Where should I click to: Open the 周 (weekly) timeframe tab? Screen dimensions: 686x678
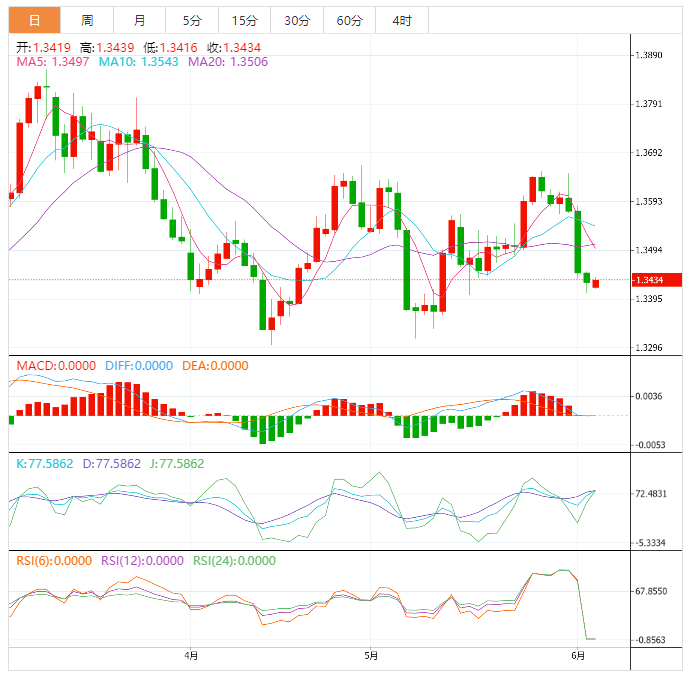click(87, 20)
